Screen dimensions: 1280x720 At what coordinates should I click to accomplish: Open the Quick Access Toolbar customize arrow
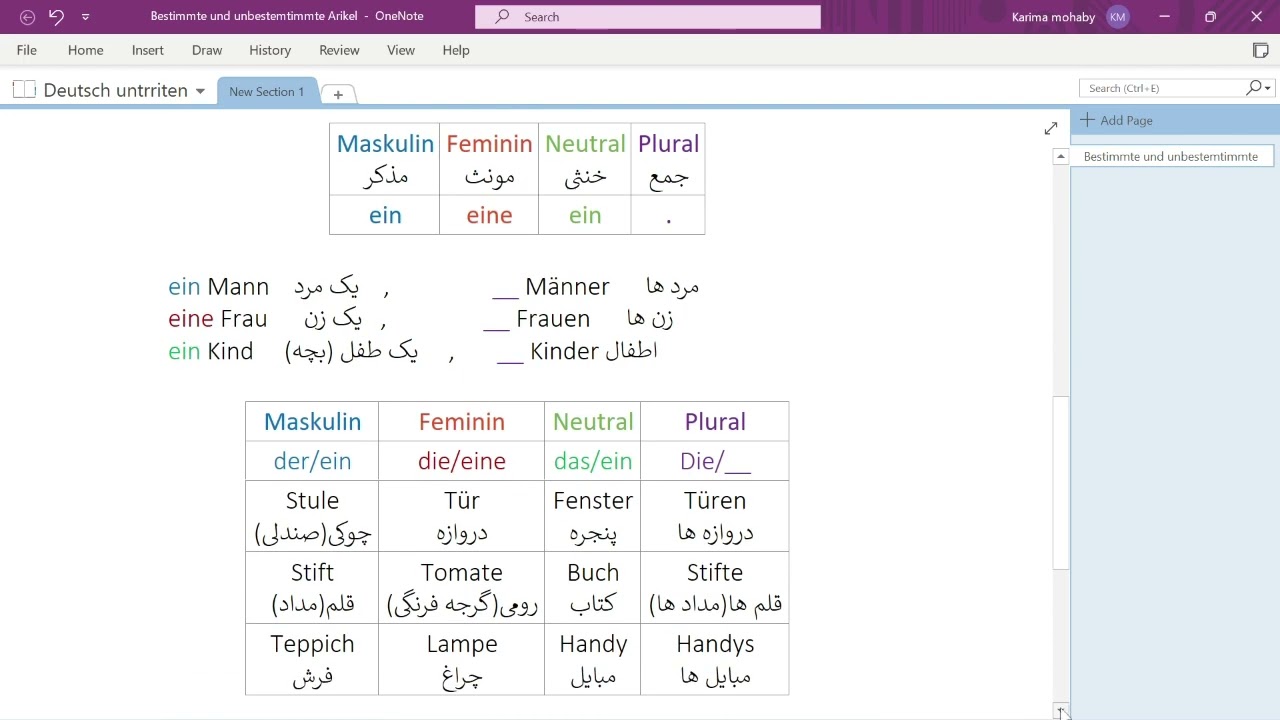(85, 17)
